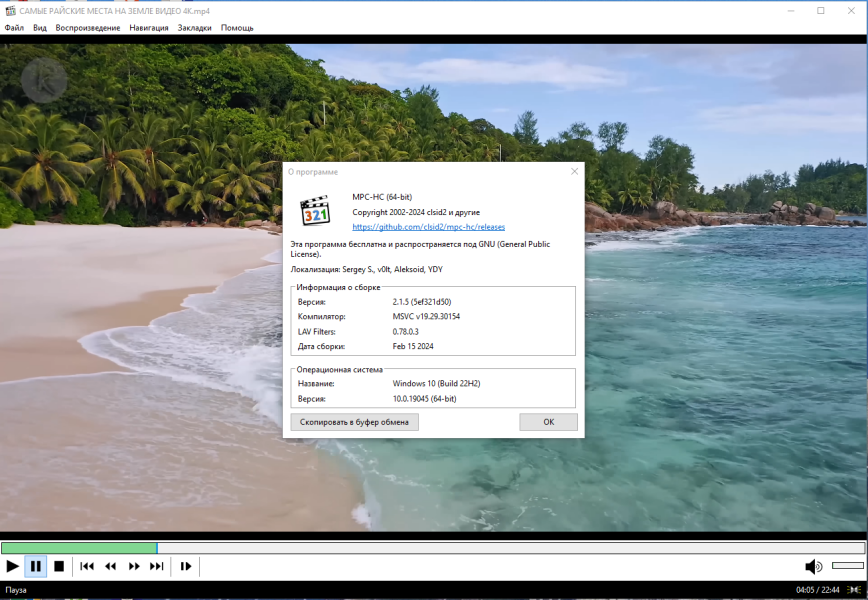The width and height of the screenshot is (868, 600).
Task: Open the Помощь menu
Action: click(x=237, y=28)
